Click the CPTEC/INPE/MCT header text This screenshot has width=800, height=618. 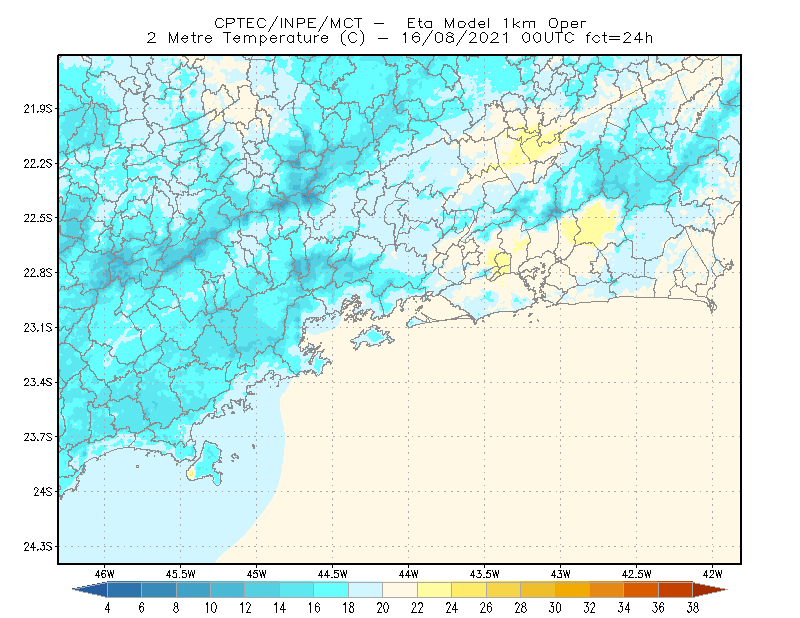288,23
